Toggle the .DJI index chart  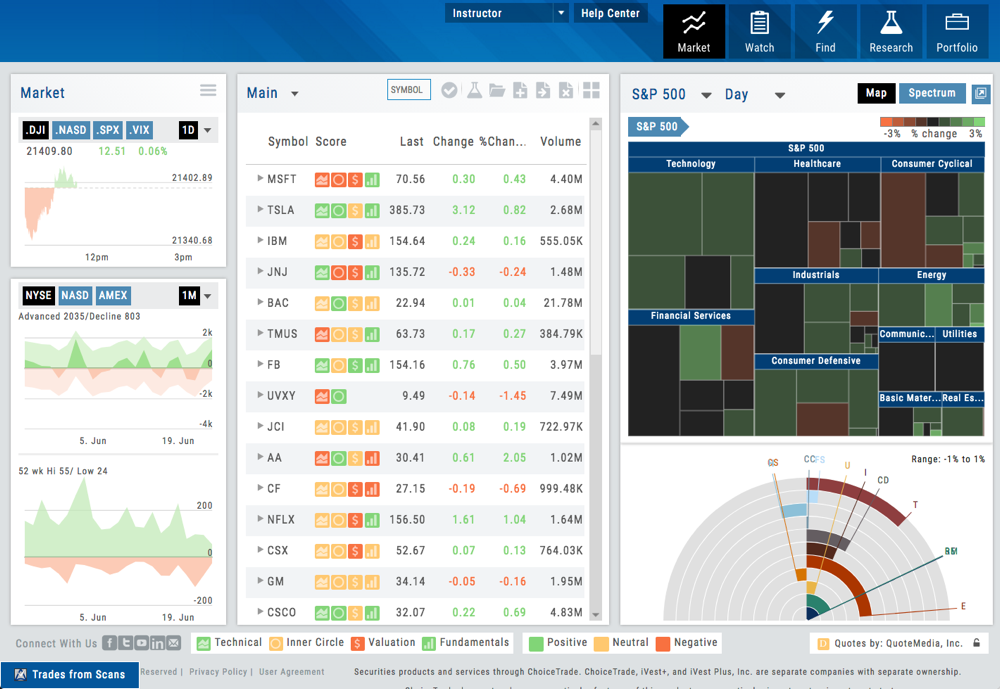[x=36, y=130]
